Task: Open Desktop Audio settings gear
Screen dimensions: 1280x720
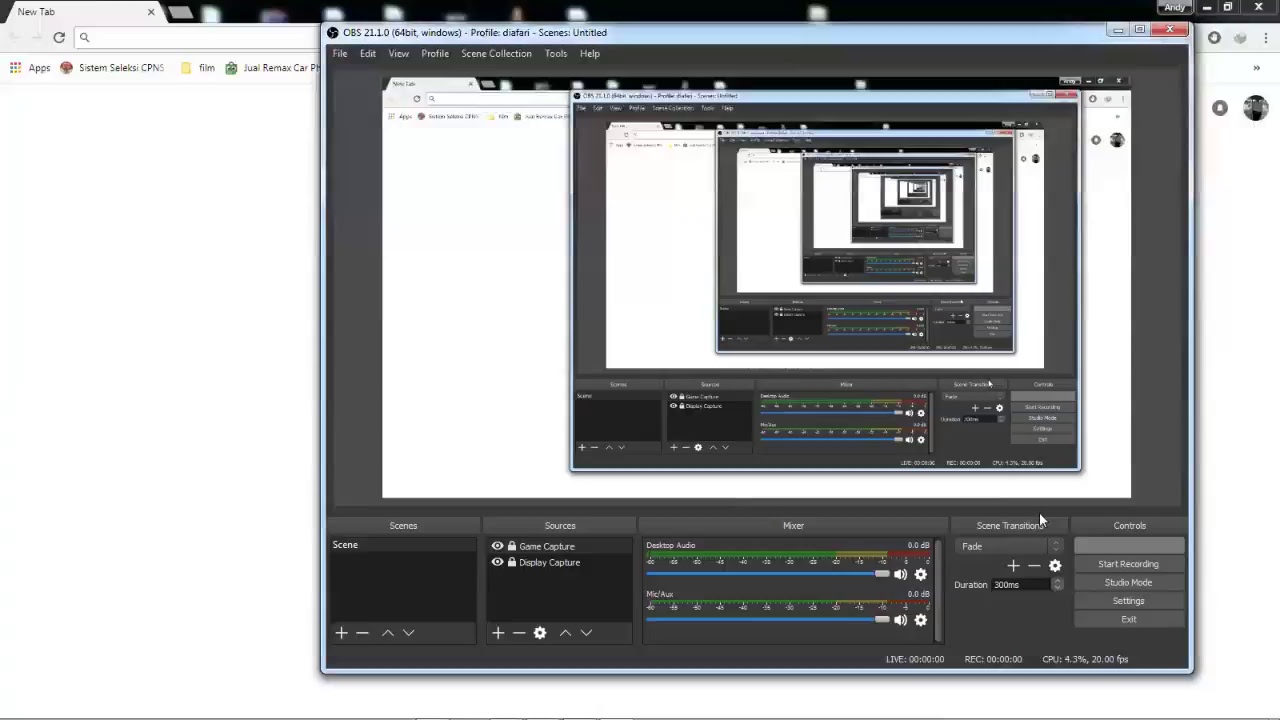Action: [x=921, y=574]
